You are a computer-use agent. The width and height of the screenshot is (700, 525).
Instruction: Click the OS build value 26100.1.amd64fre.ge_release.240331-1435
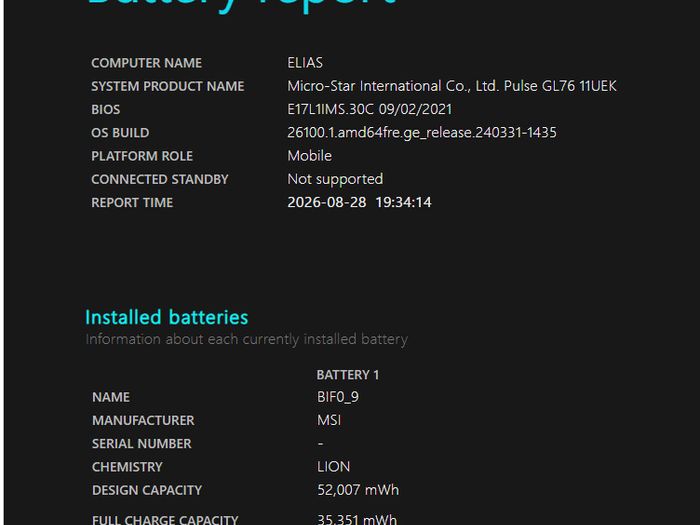(x=422, y=133)
